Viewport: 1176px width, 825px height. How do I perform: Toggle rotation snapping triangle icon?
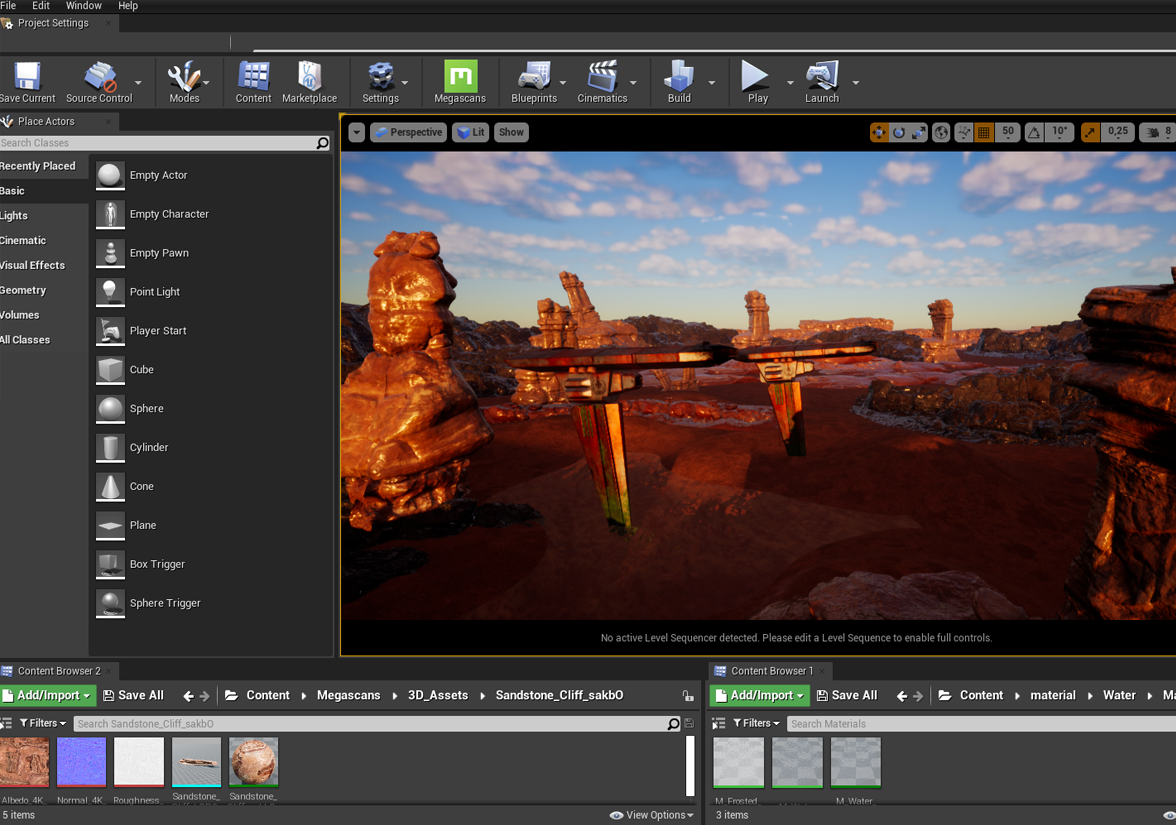tap(1035, 132)
